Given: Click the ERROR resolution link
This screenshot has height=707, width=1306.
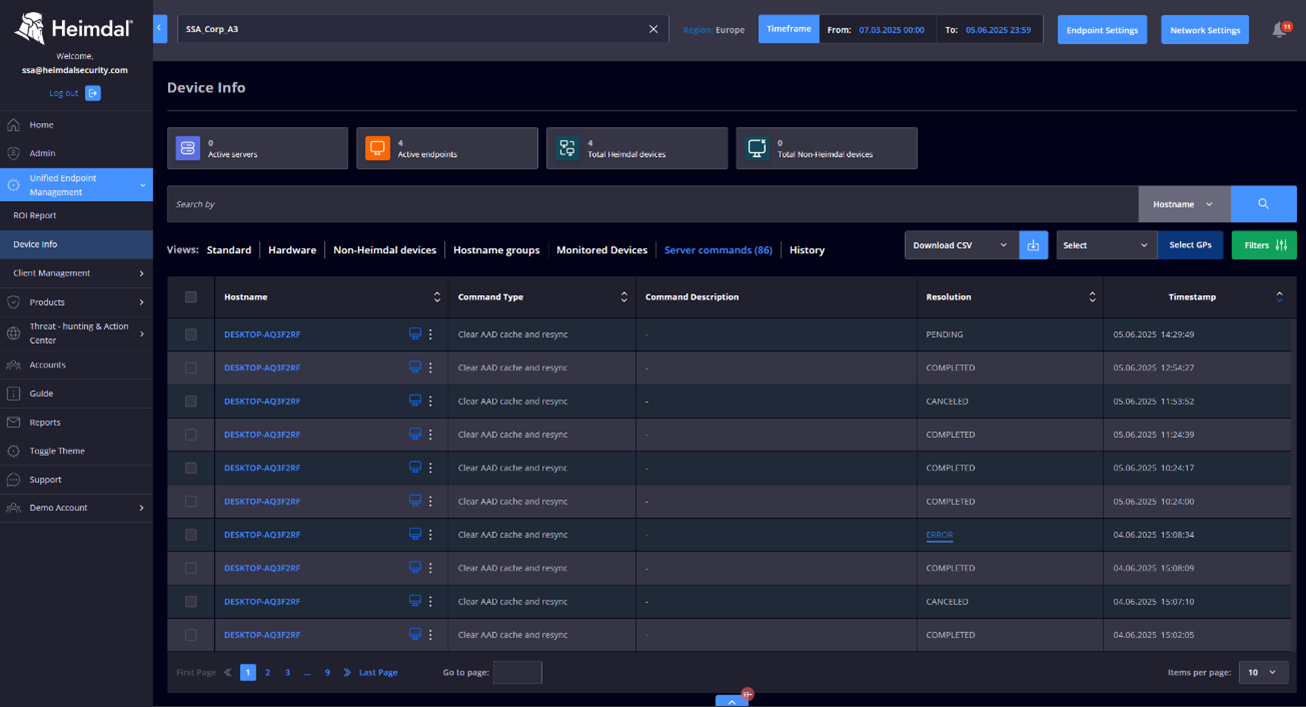Looking at the screenshot, I should click(x=939, y=535).
